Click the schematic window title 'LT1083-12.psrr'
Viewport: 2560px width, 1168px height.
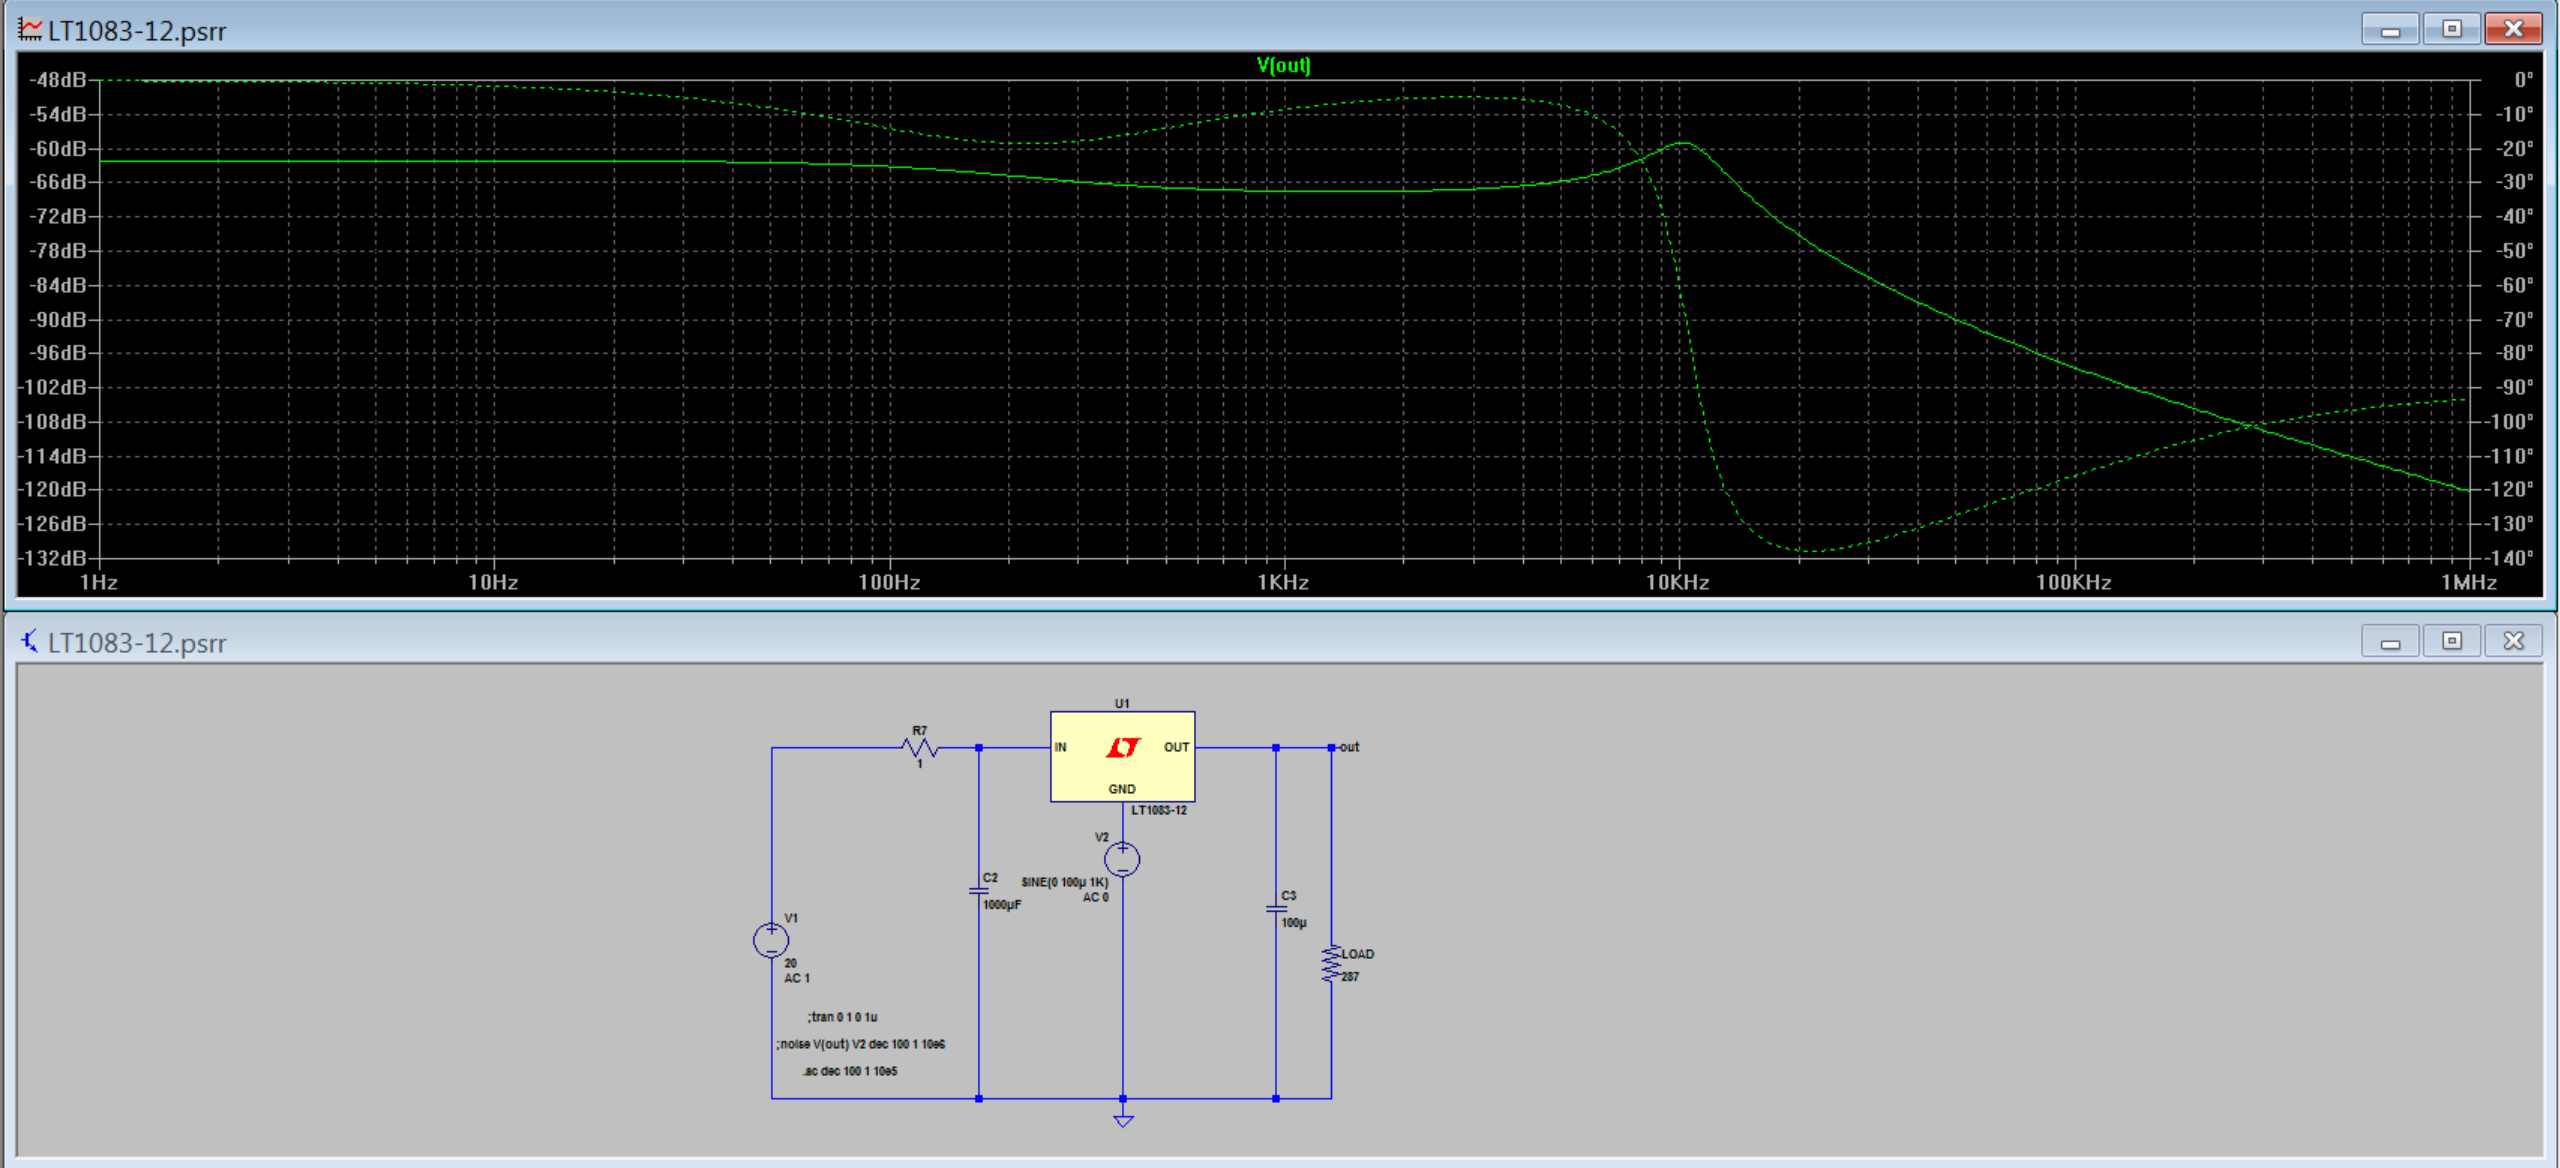137,643
